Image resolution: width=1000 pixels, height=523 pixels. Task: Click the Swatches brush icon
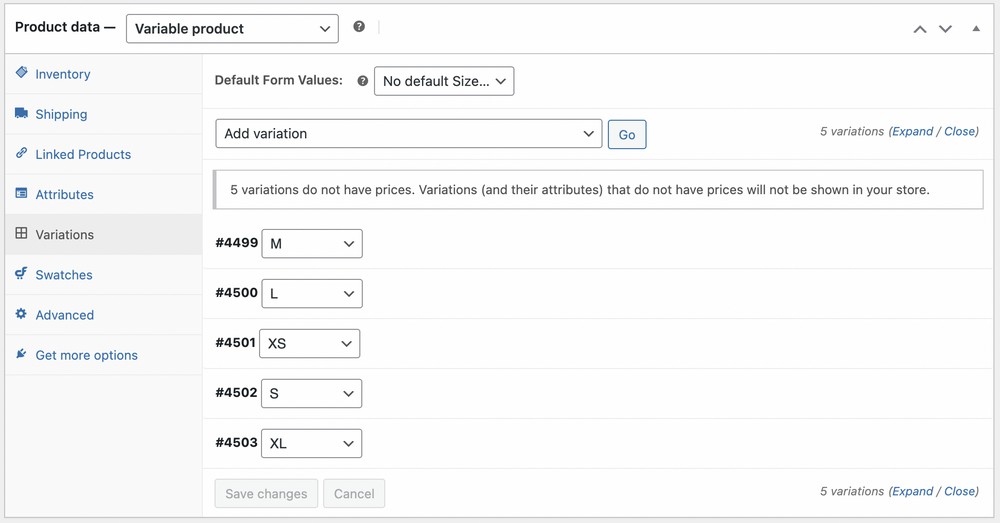(22, 274)
